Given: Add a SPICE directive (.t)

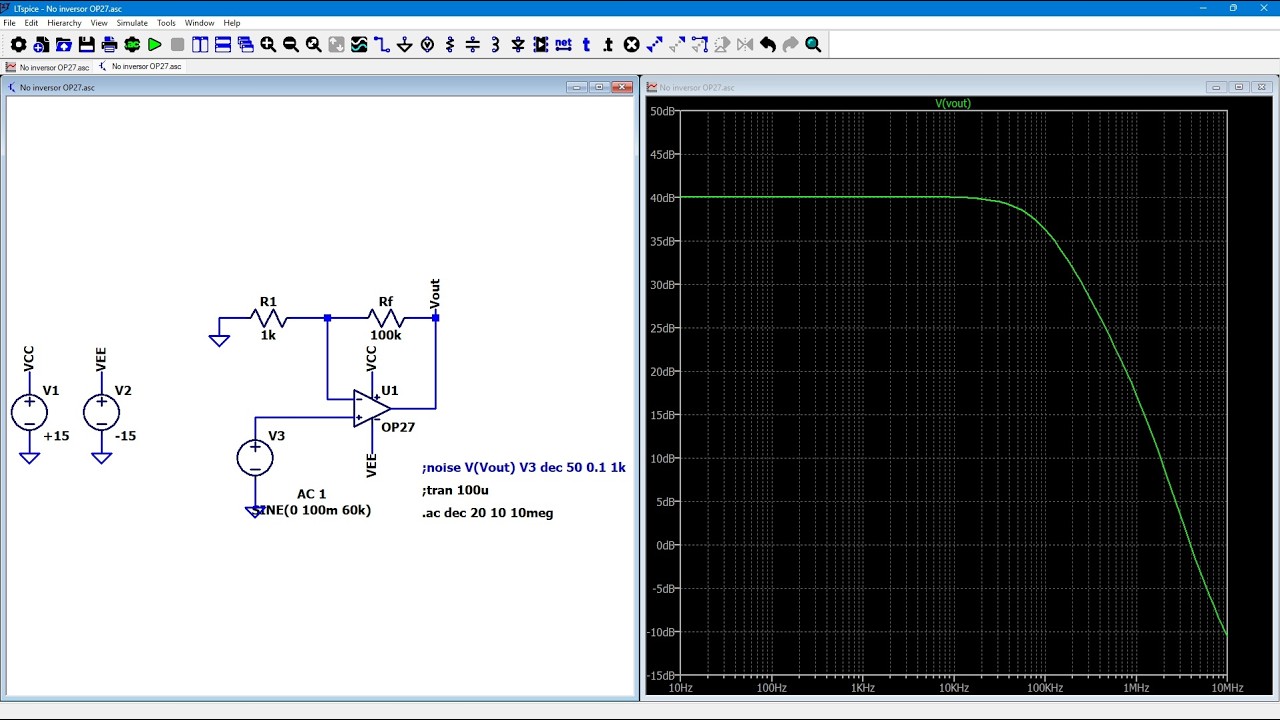Looking at the screenshot, I should point(608,44).
